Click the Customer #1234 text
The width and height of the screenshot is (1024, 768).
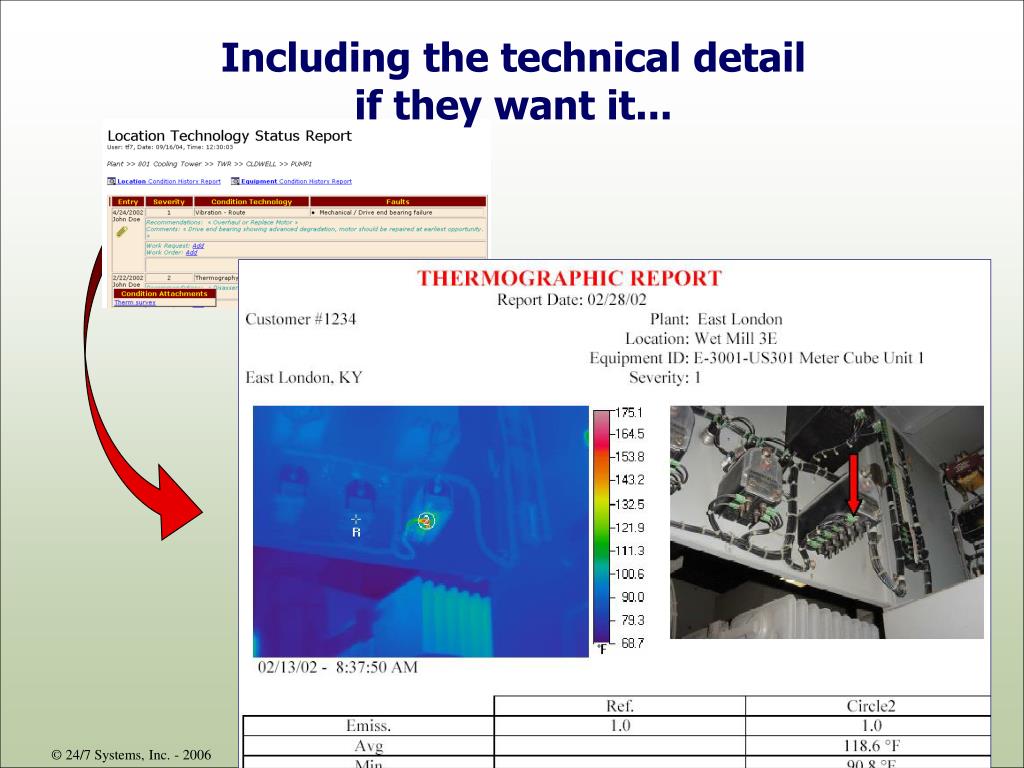click(300, 319)
